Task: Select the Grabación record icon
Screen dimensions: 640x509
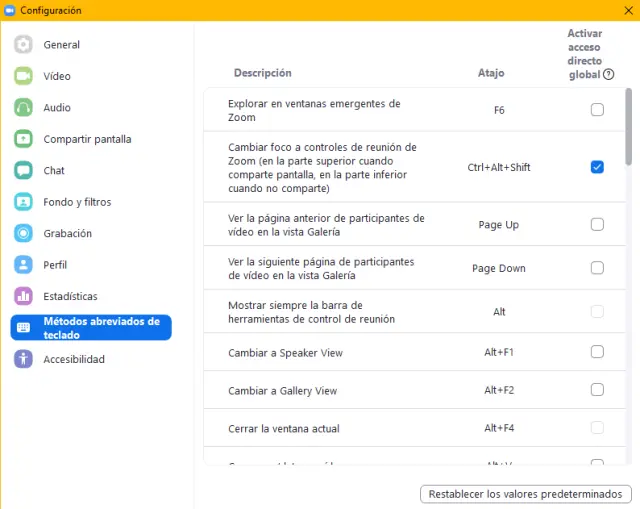Action: point(24,233)
